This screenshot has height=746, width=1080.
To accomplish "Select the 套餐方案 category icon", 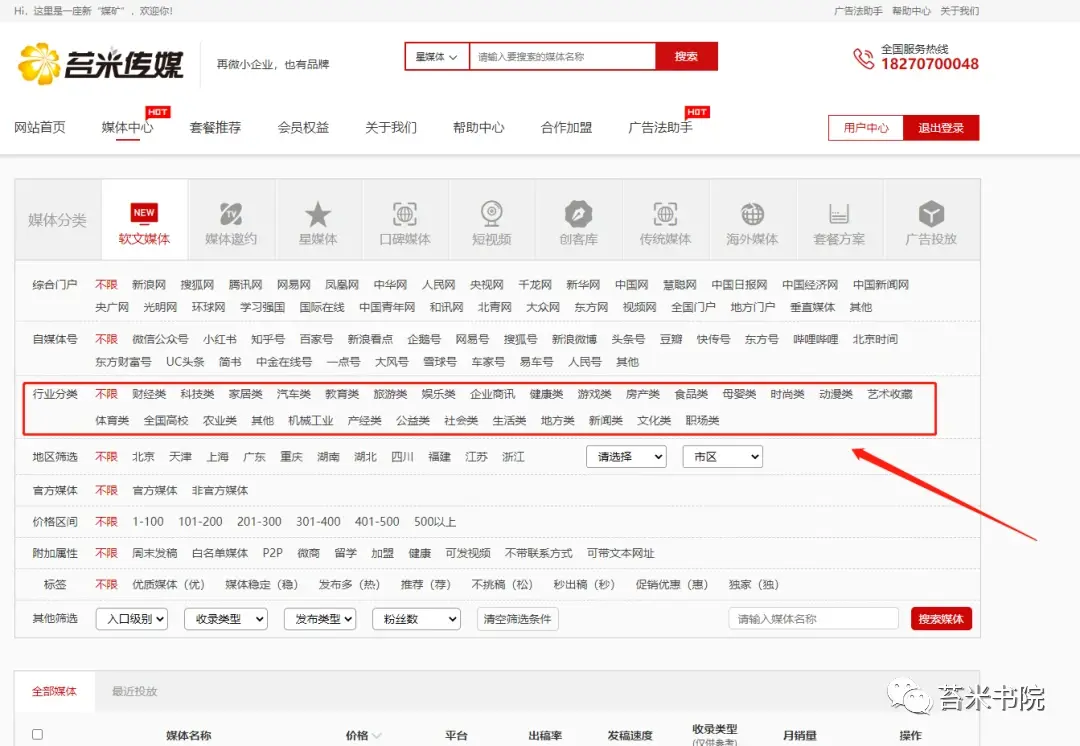I will (x=839, y=214).
